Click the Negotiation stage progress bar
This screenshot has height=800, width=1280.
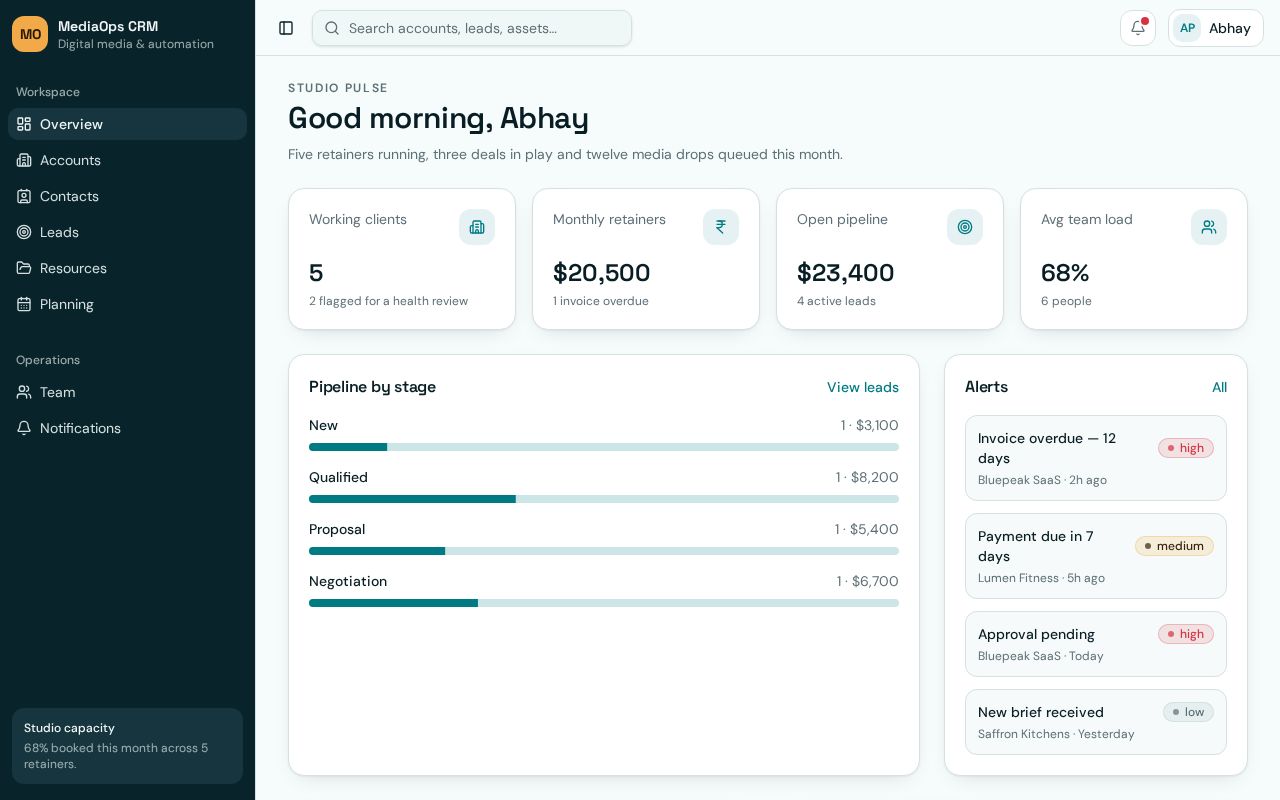click(604, 603)
